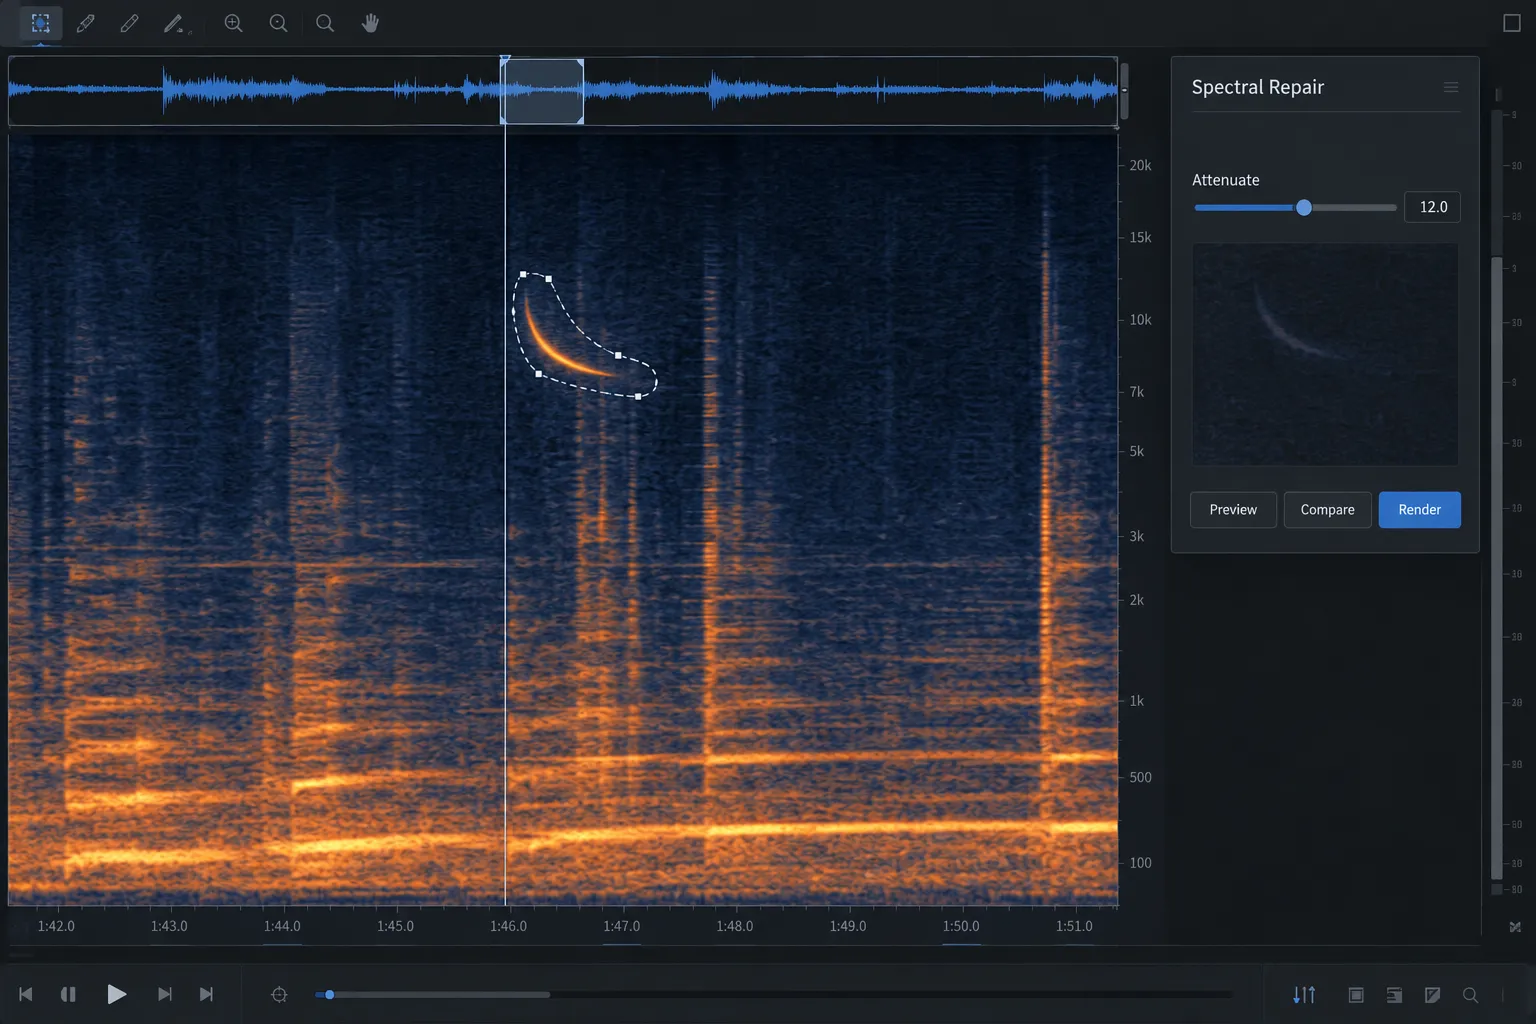Click the playhead marker atop the overview
Image resolution: width=1536 pixels, height=1024 pixels.
point(505,60)
